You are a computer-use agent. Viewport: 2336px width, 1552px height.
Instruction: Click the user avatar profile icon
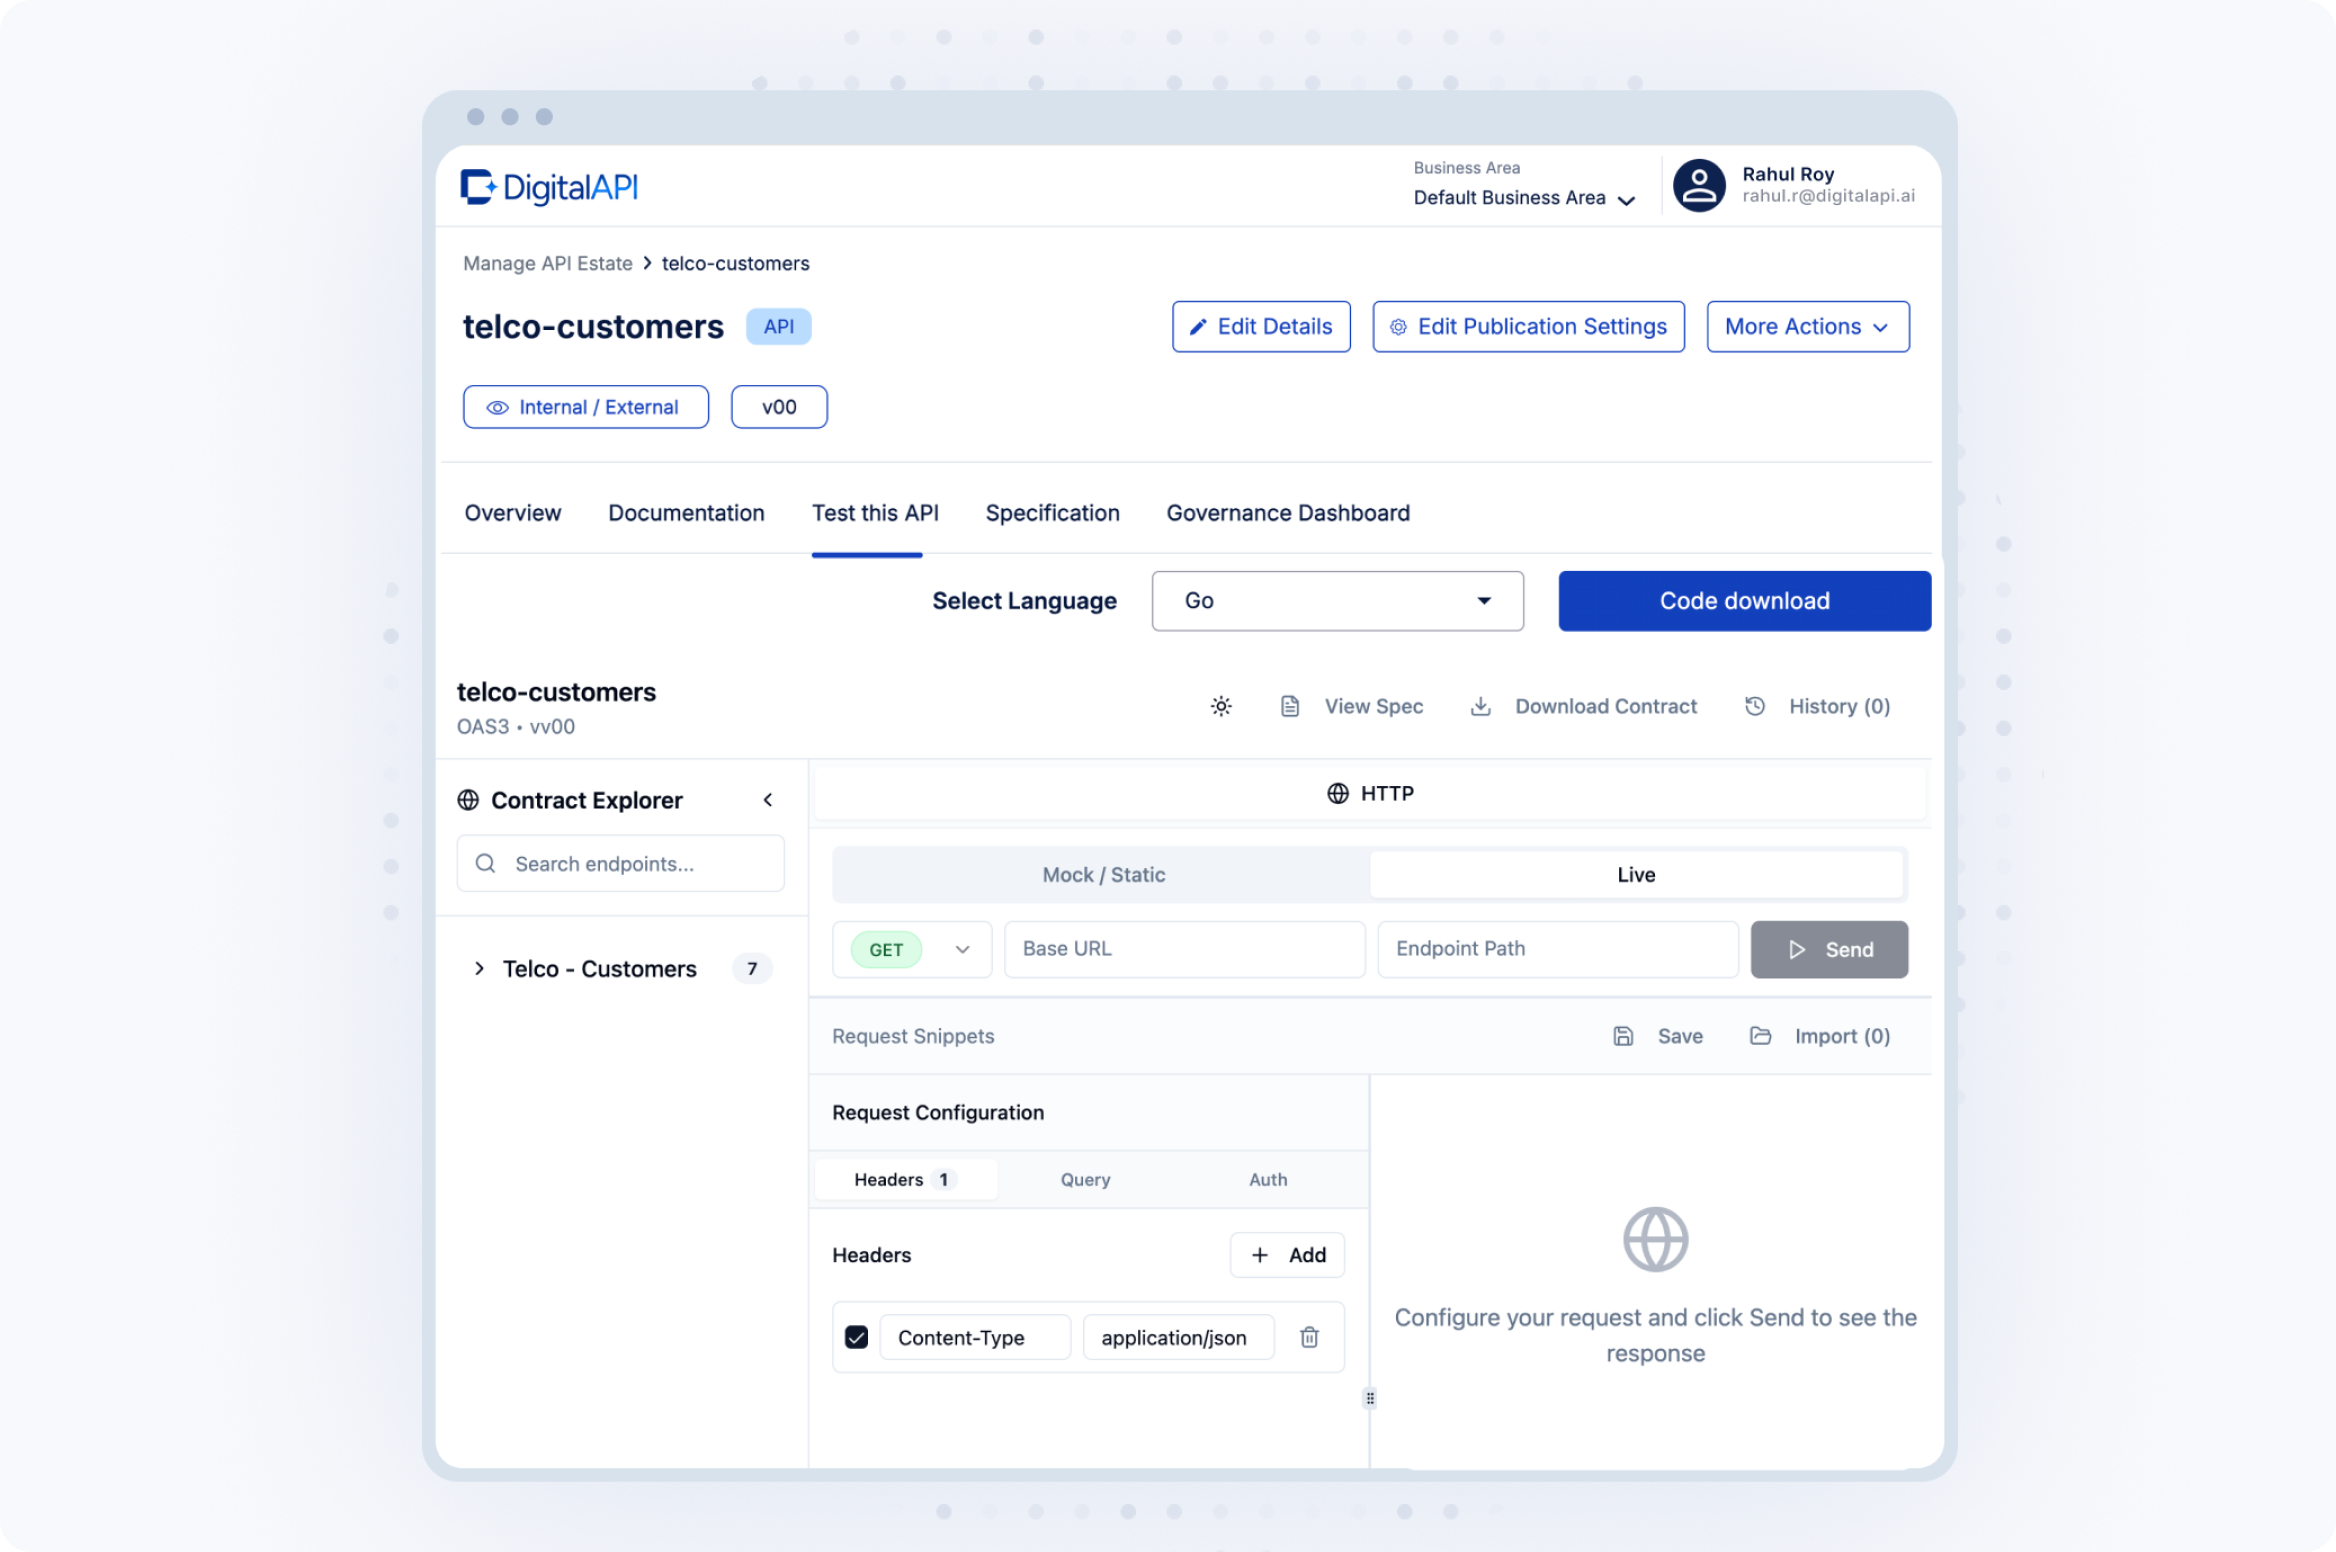tap(1699, 185)
